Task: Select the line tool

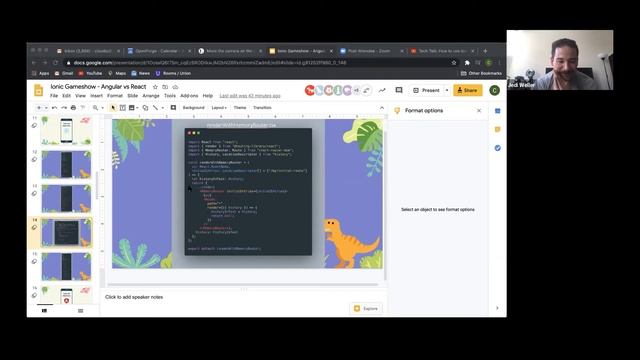Action: 156,108
